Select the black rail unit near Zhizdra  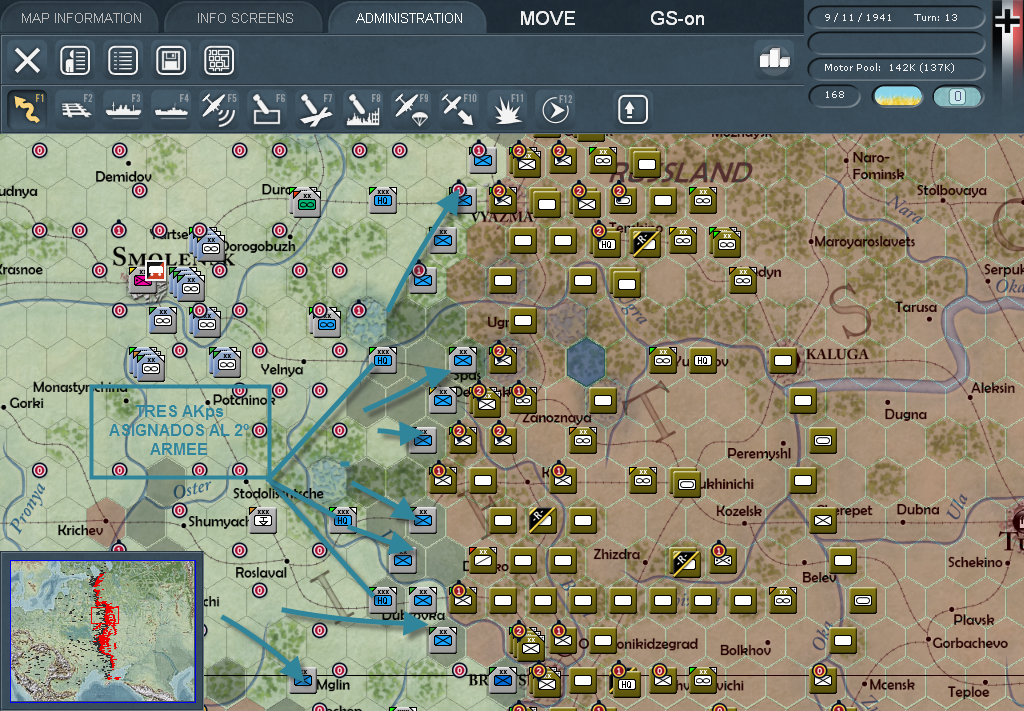point(684,561)
